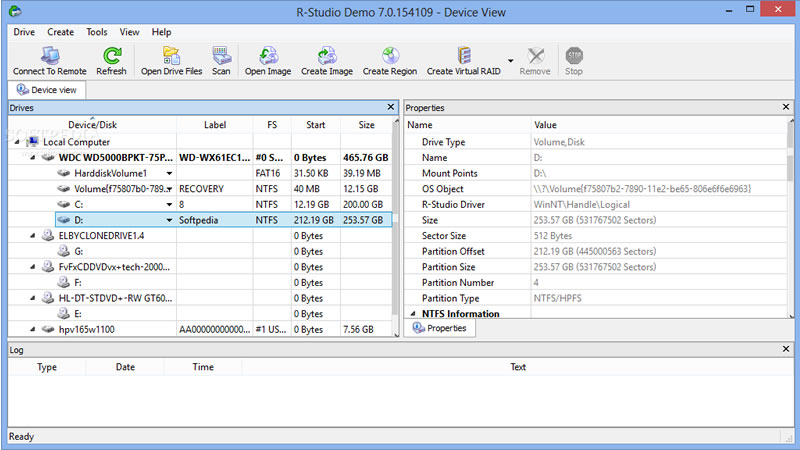Click the Open Image icon
Screen dimensions: 800x450
[x=268, y=55]
